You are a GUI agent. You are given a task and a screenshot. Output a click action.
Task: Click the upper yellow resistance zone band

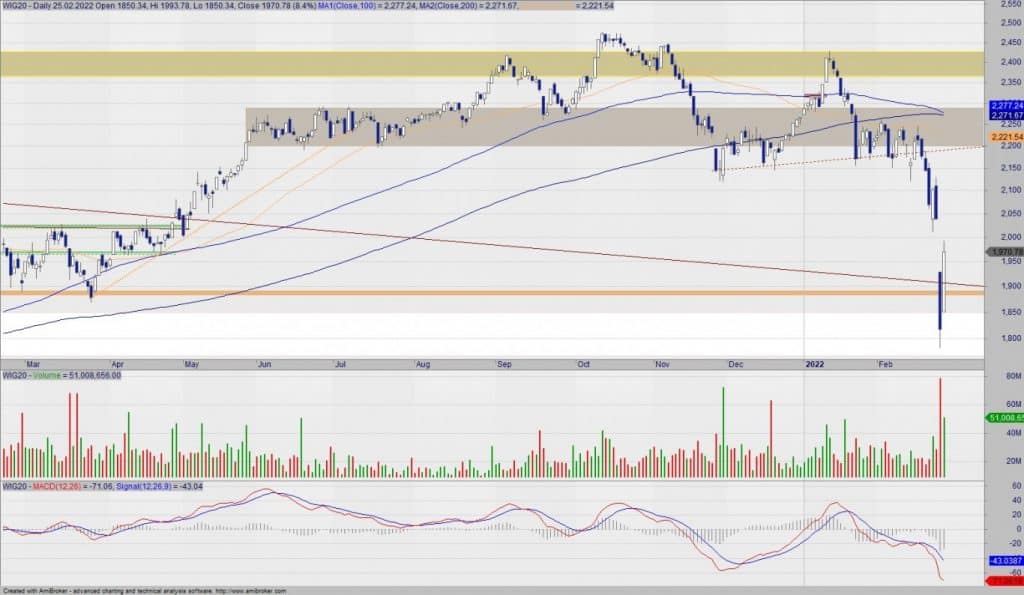click(x=500, y=64)
